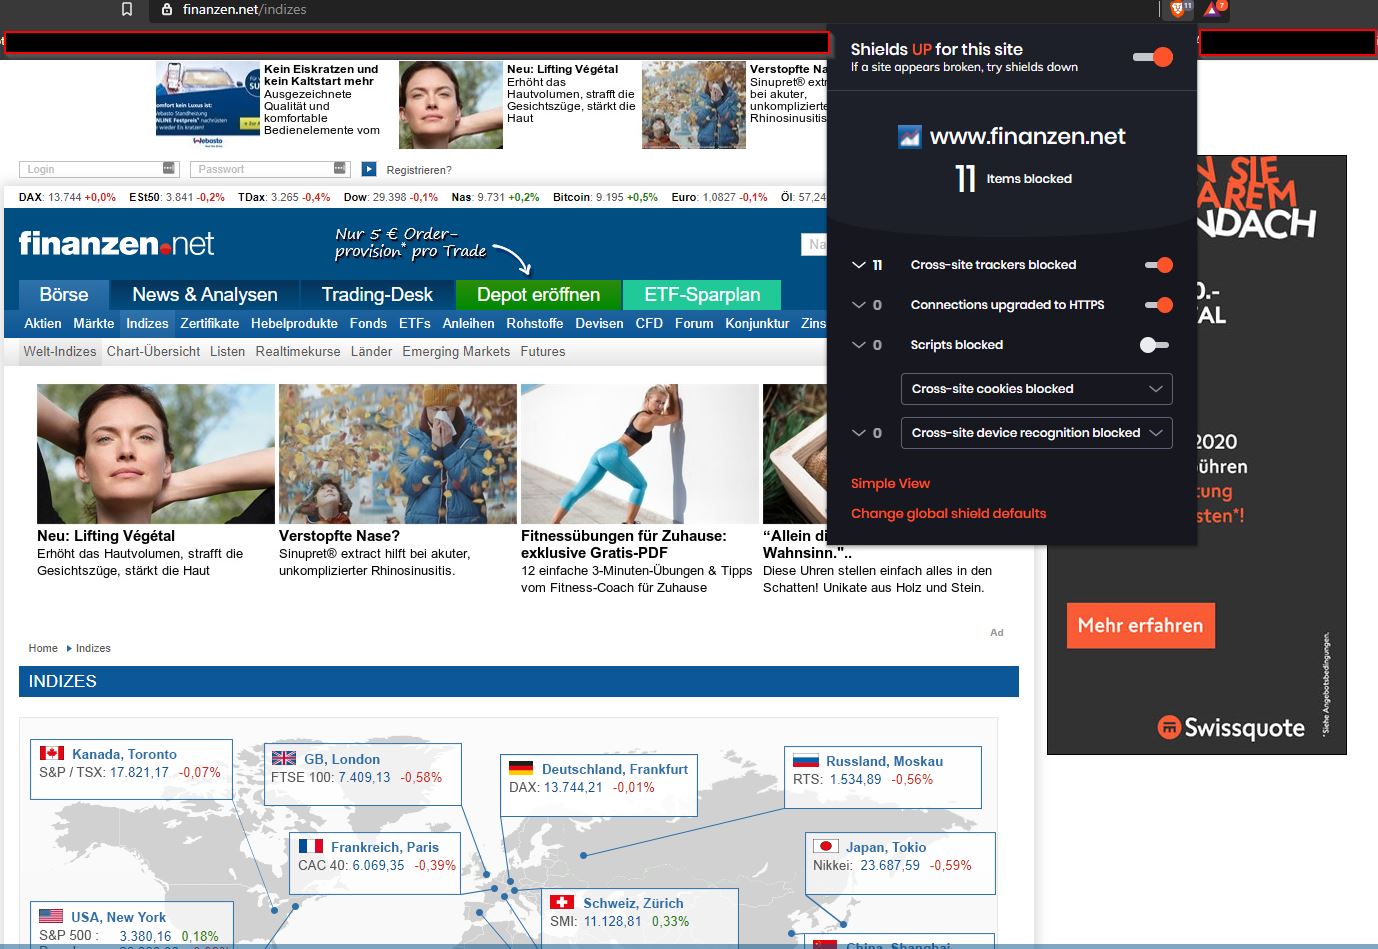Click the German flag icon

pos(521,768)
